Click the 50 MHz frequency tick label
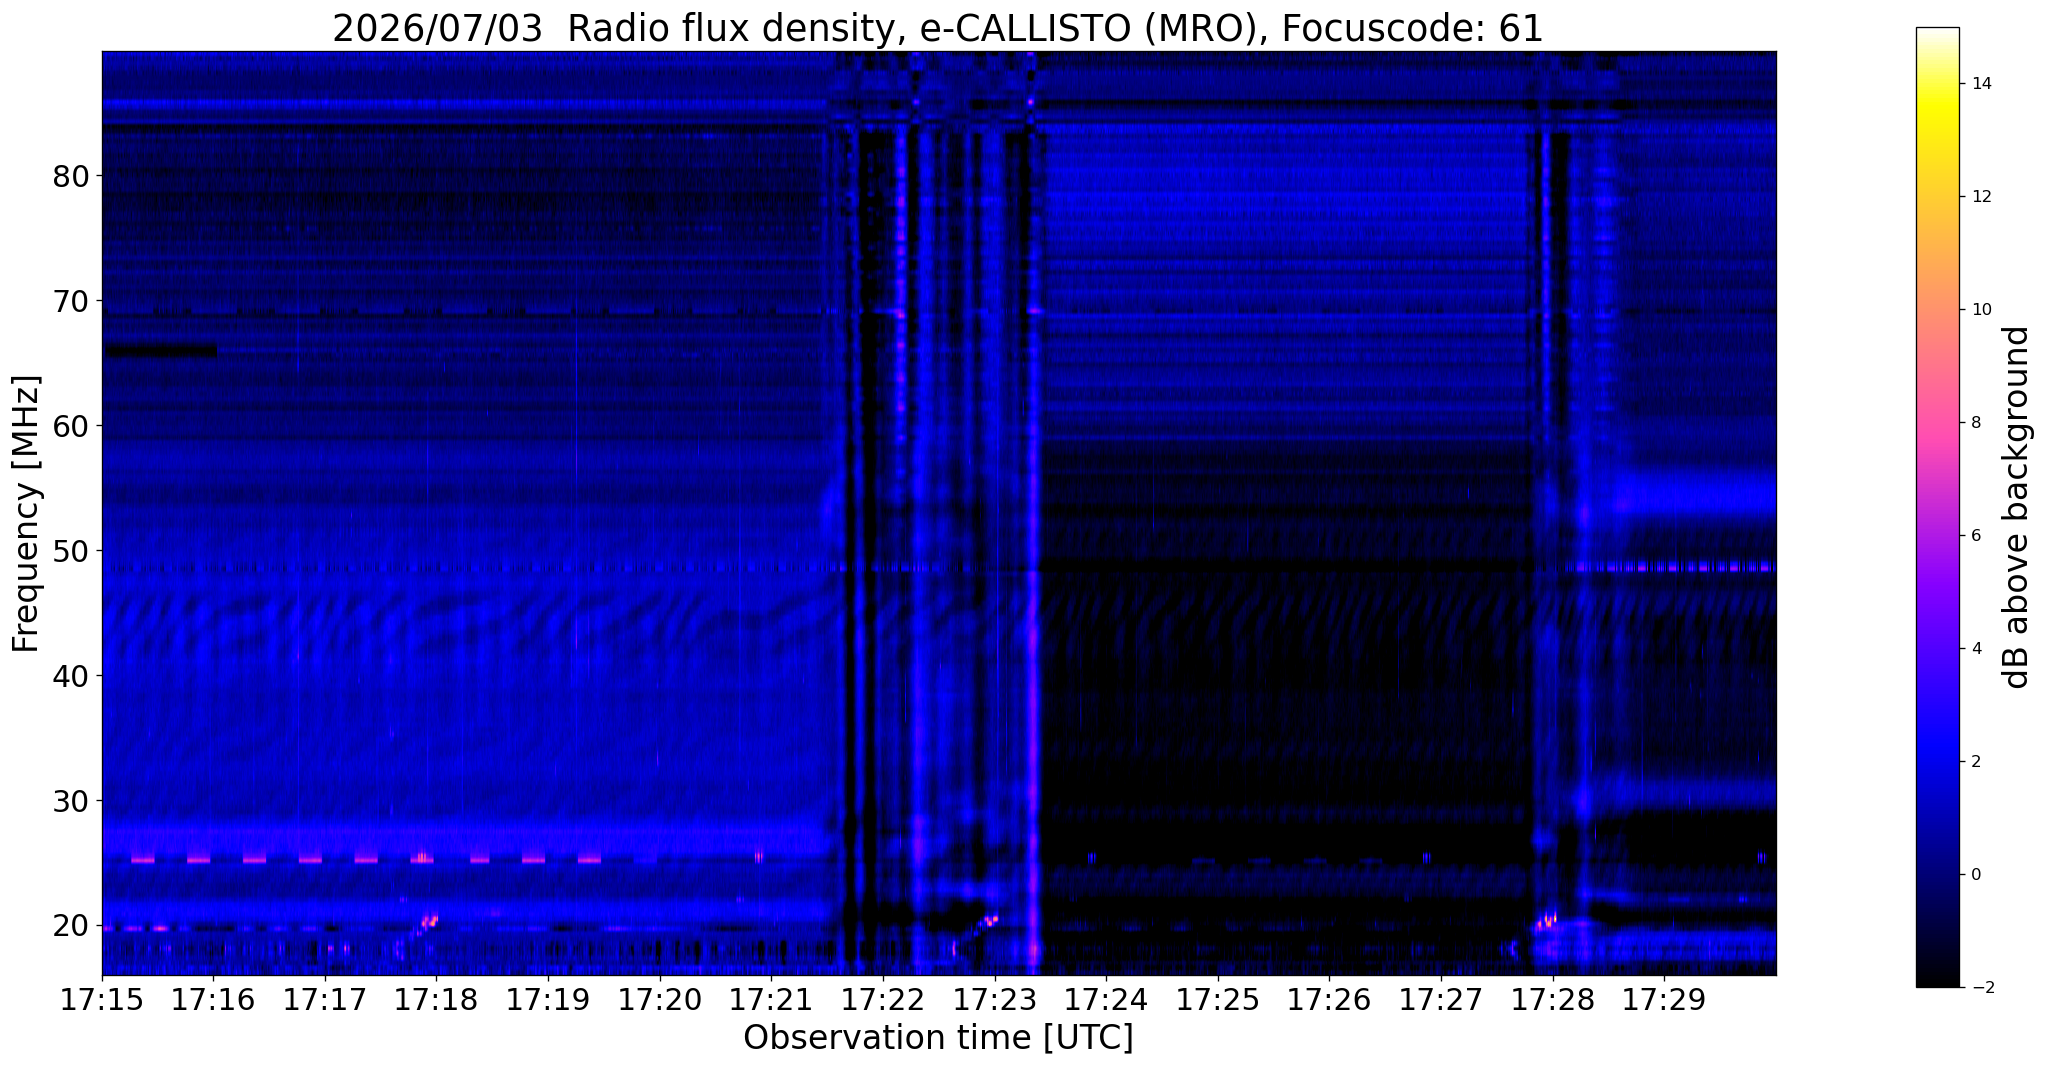 [x=71, y=551]
